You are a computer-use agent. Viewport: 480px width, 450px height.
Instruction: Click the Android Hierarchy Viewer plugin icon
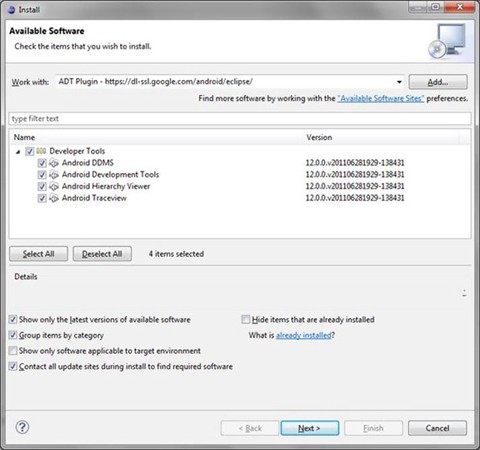[54, 186]
